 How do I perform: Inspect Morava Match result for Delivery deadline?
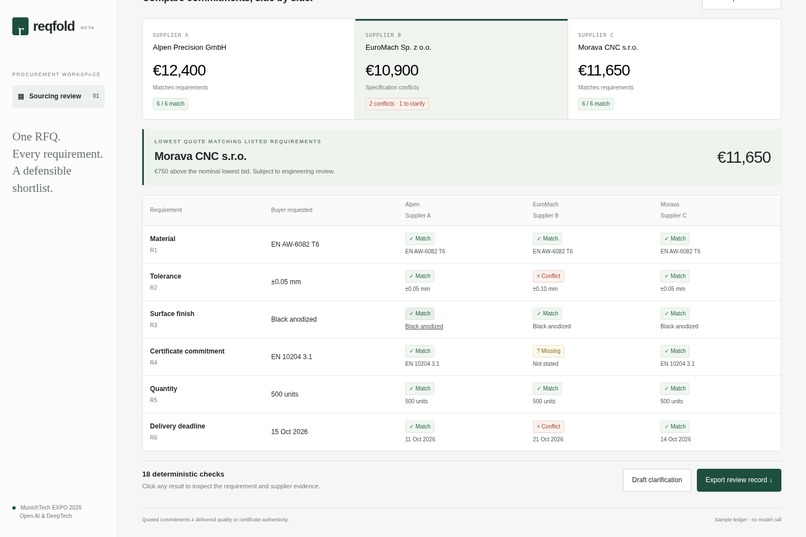coord(675,427)
